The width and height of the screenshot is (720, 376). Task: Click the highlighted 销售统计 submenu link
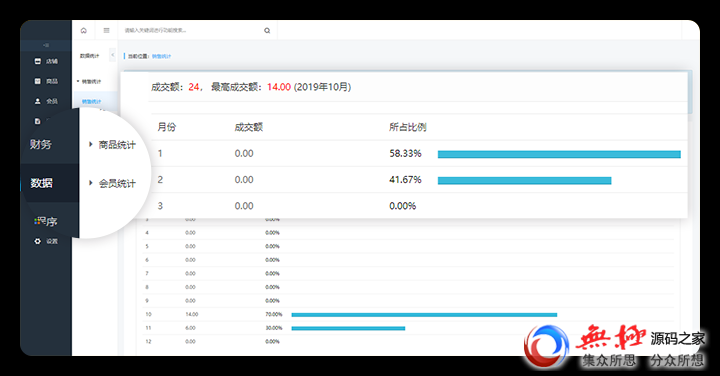(x=91, y=101)
